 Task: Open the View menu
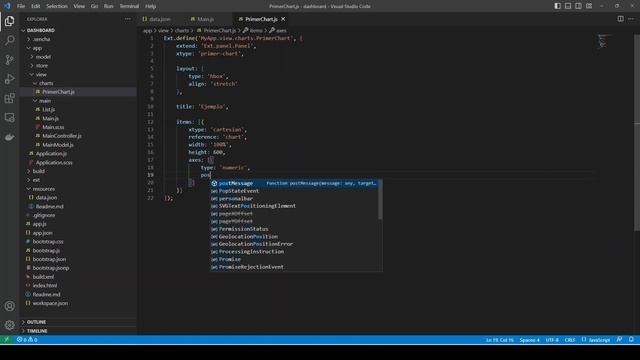pos(79,6)
